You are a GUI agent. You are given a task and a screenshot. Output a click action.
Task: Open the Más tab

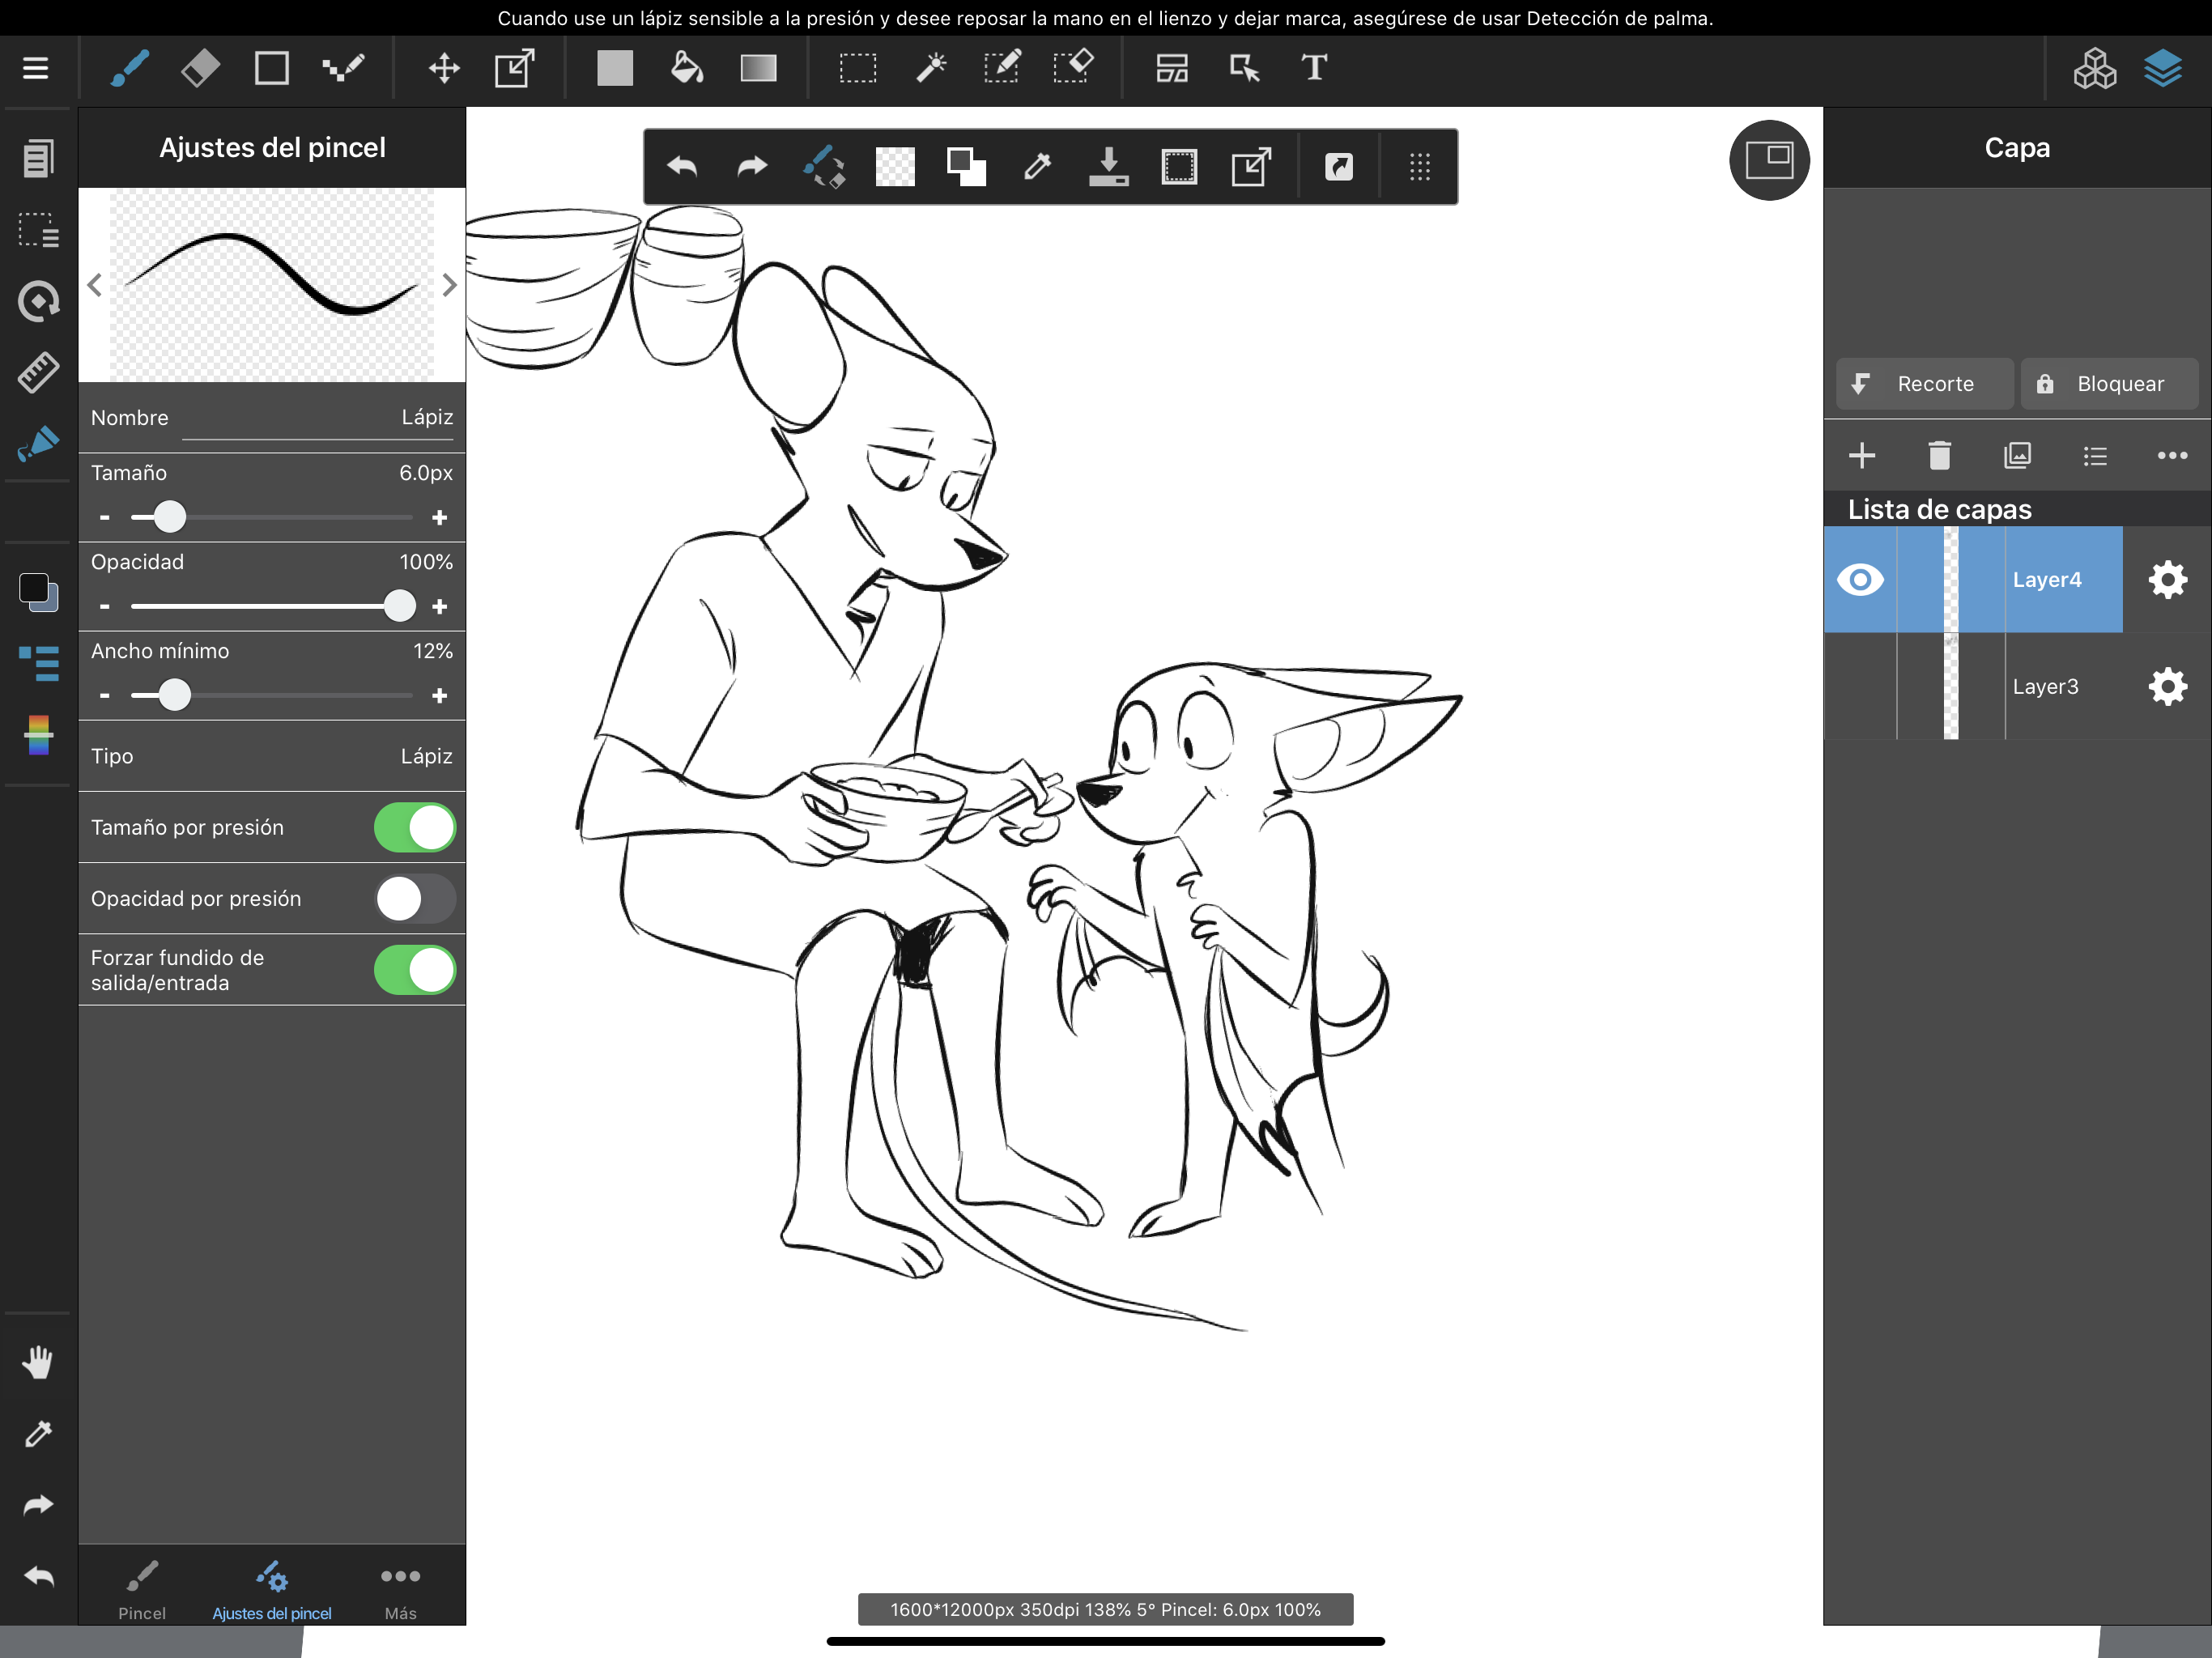point(400,1589)
